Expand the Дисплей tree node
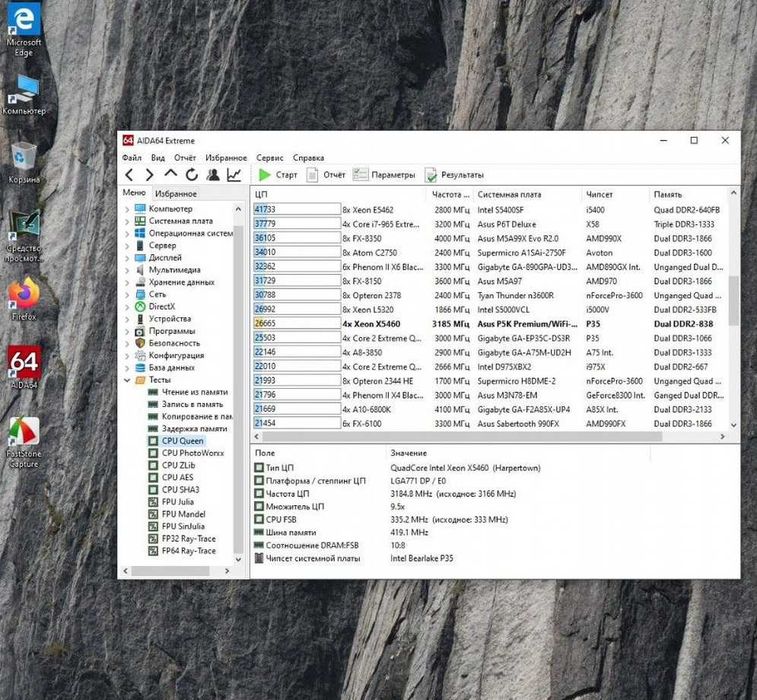757x700 pixels. pyautogui.click(x=127, y=258)
